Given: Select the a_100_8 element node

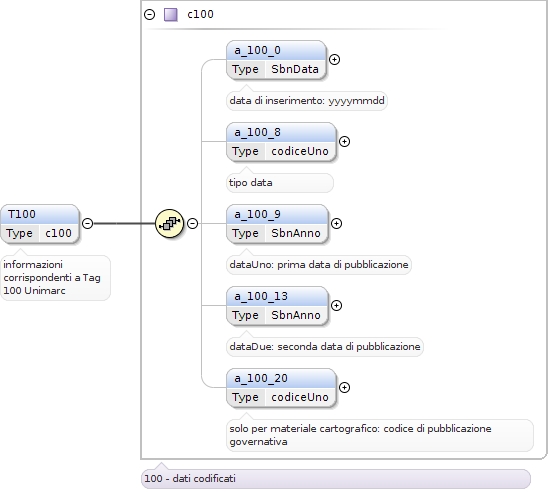Looking at the screenshot, I should (281, 142).
